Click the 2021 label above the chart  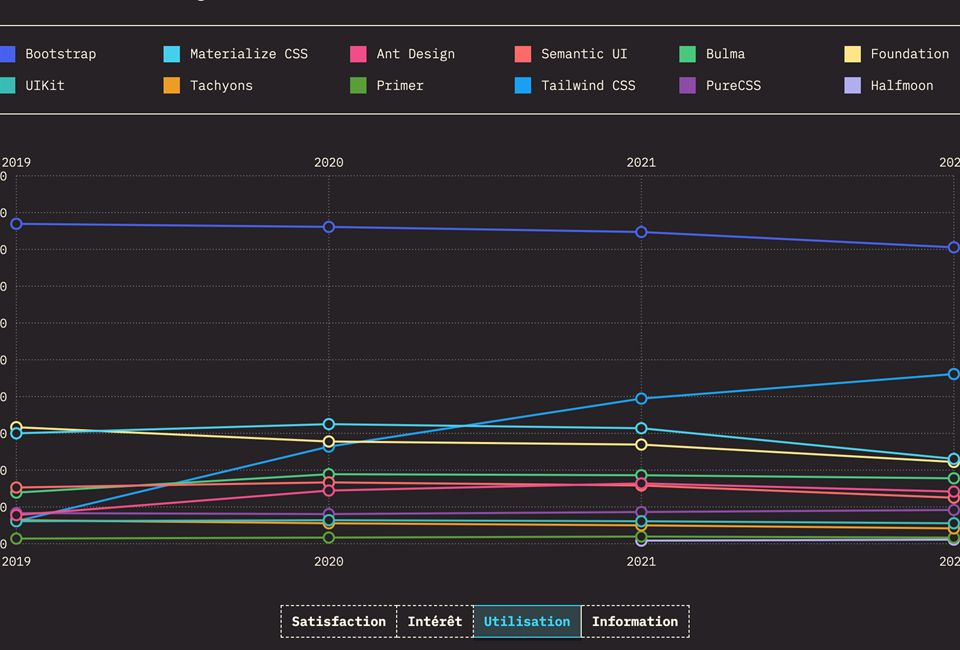click(x=641, y=162)
